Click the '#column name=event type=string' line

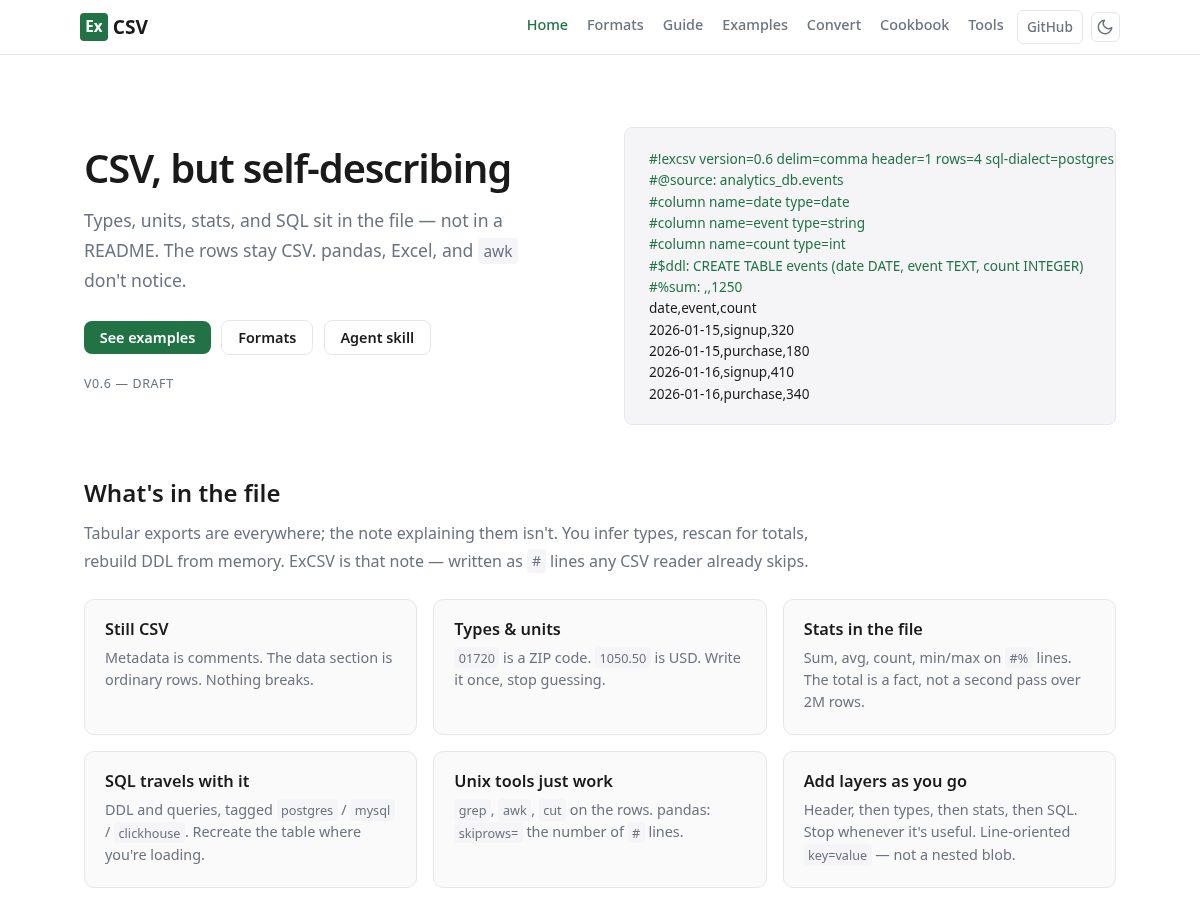point(757,223)
